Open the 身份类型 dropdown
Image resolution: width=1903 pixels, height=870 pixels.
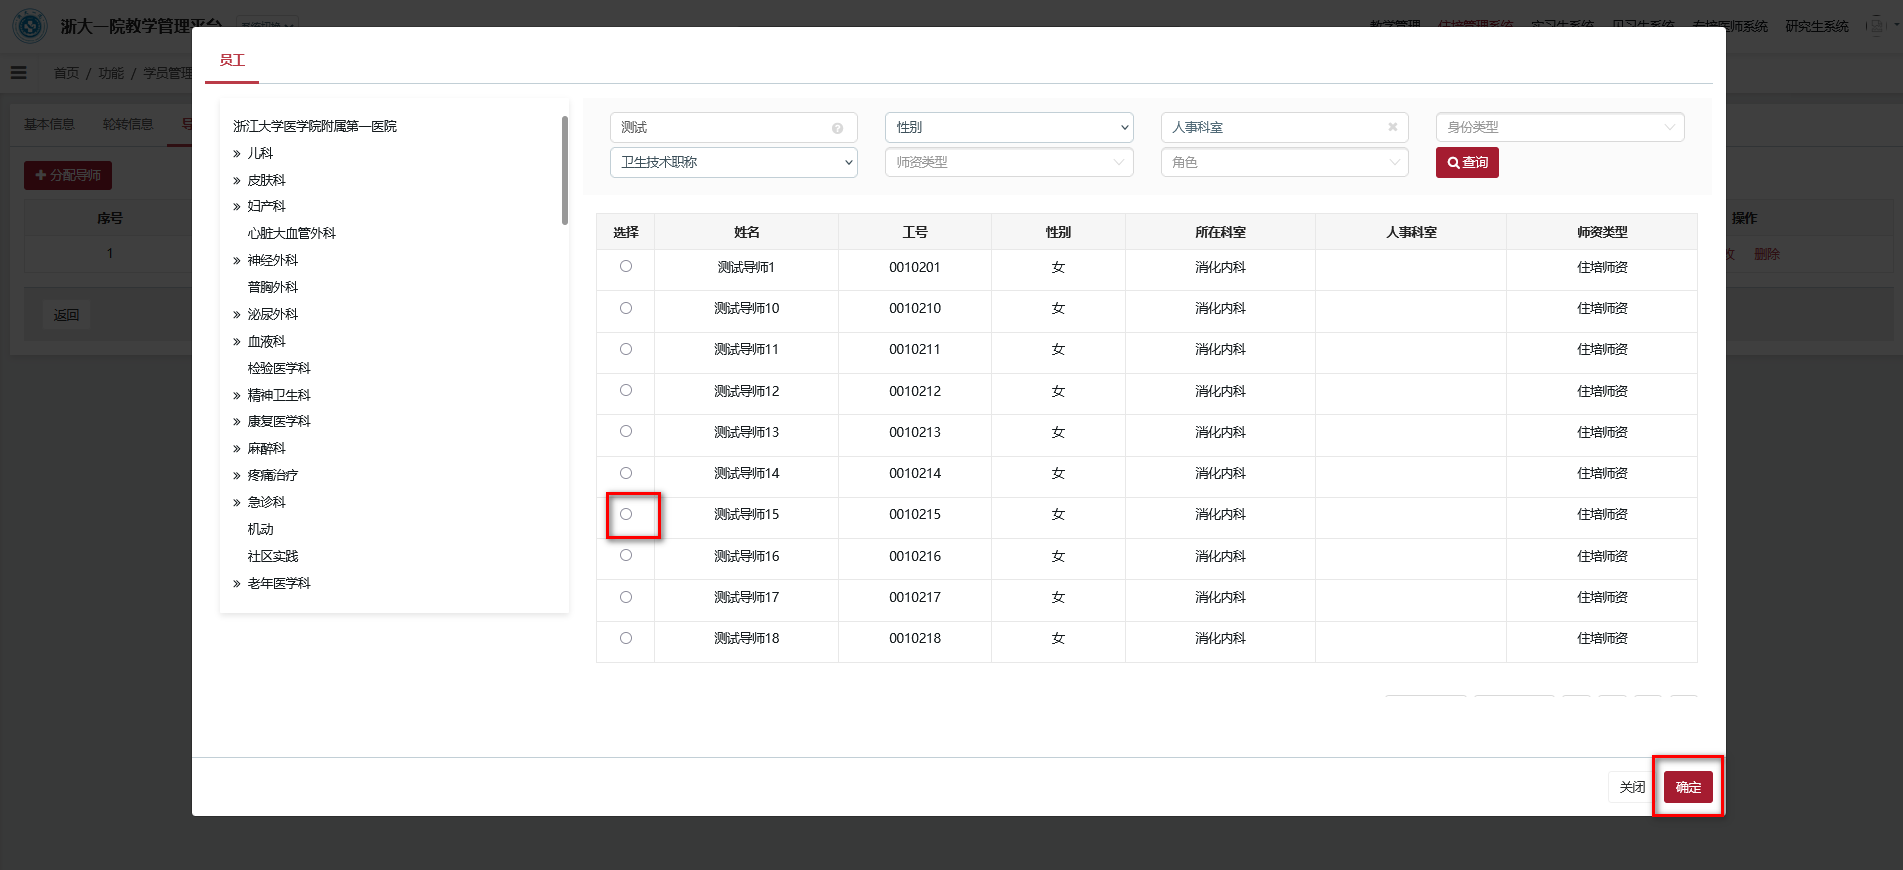coord(1560,127)
